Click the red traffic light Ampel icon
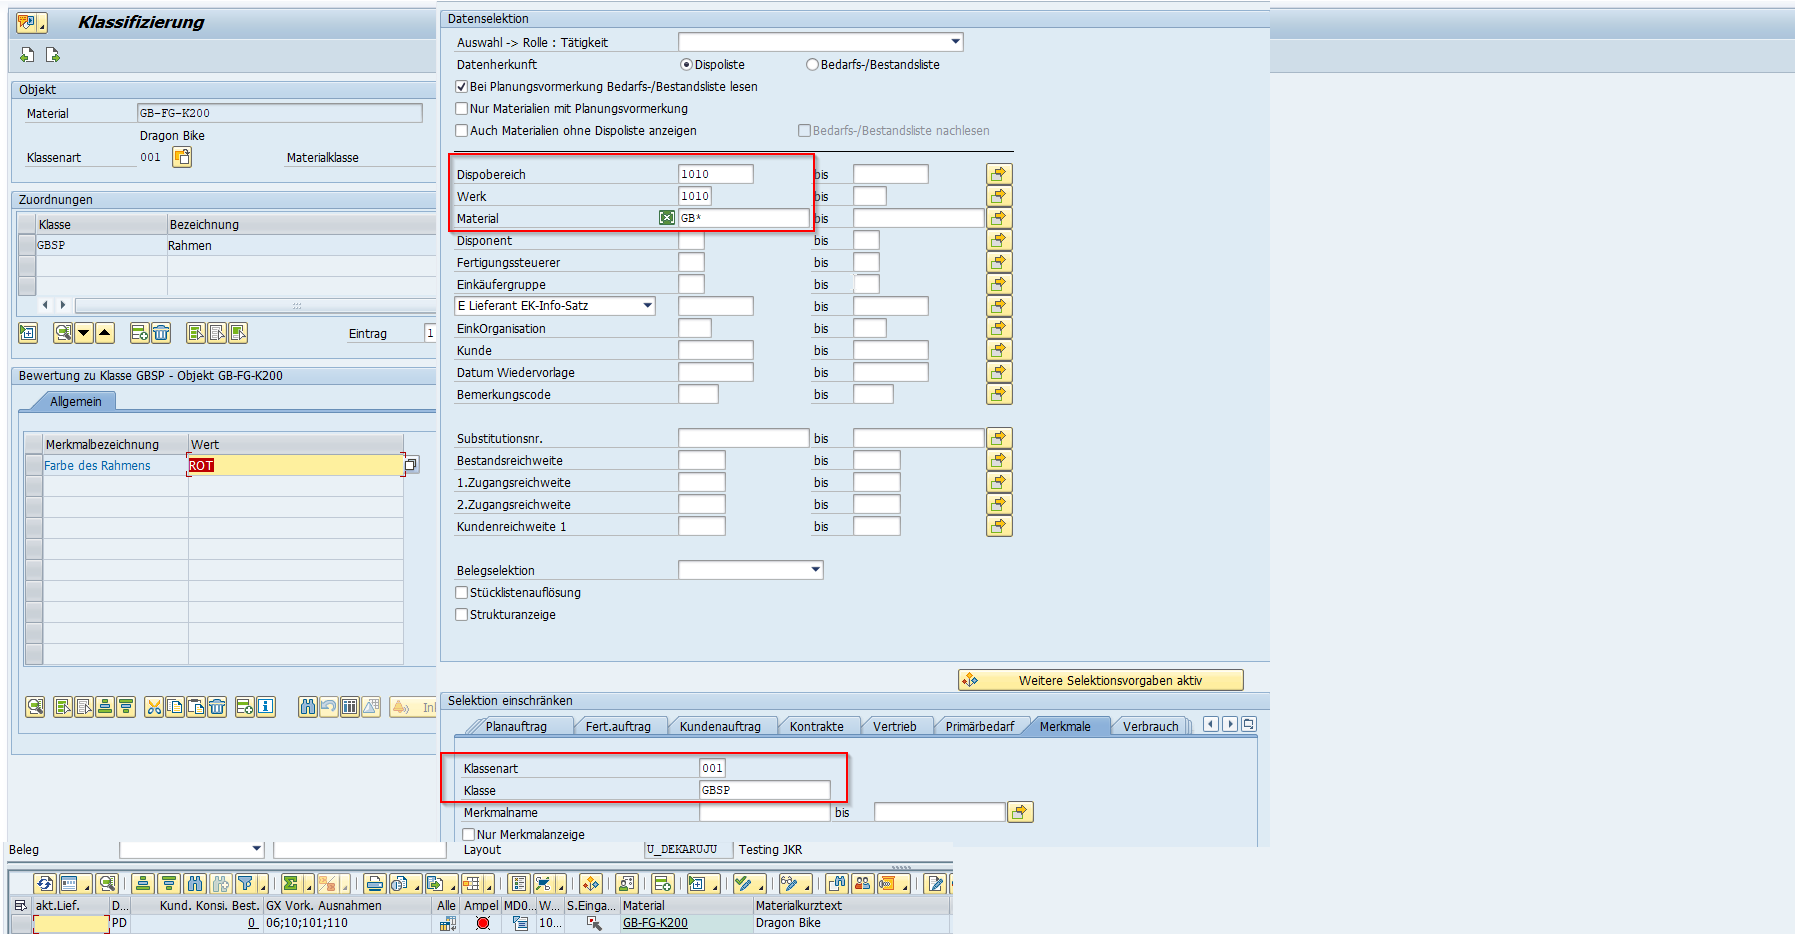This screenshot has height=934, width=1795. [x=482, y=923]
